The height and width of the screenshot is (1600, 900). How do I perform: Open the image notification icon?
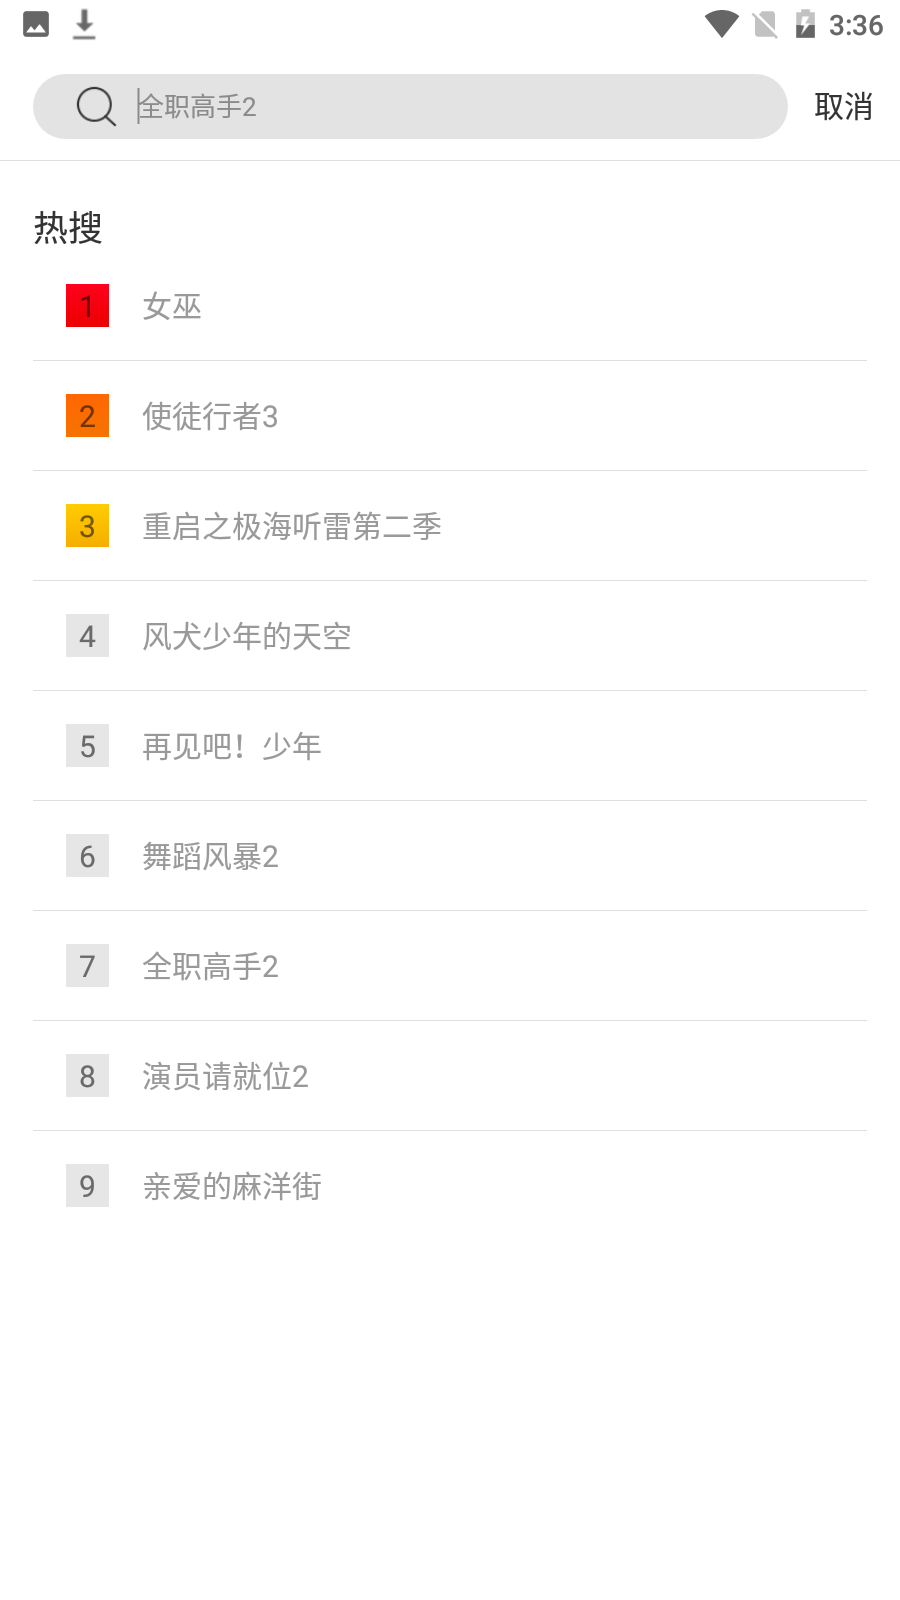click(x=36, y=24)
